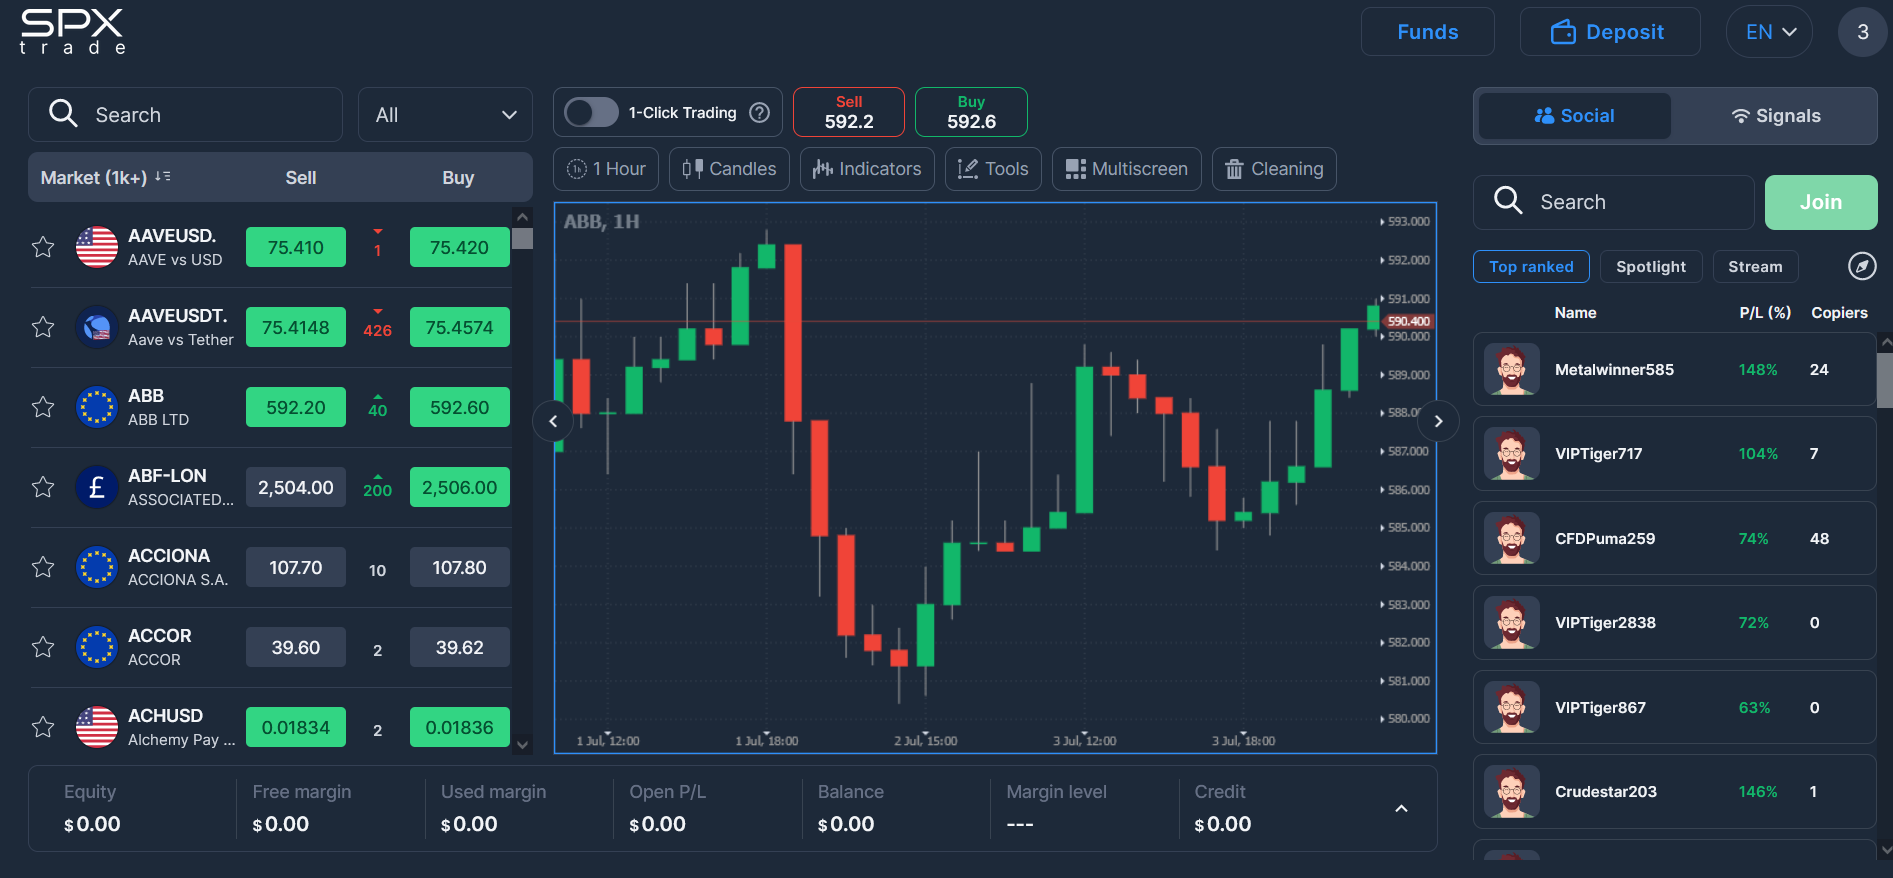
Task: Click the Cleaning trash button
Action: click(x=1274, y=169)
